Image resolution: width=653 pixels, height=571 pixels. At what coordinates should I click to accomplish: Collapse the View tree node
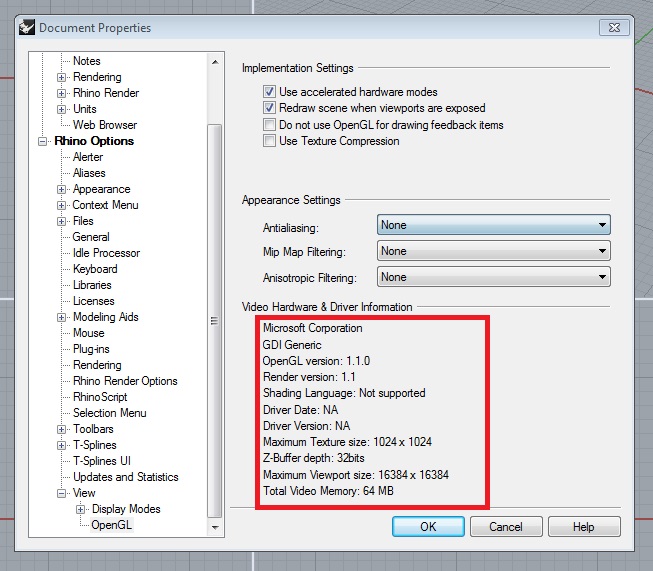[61, 494]
